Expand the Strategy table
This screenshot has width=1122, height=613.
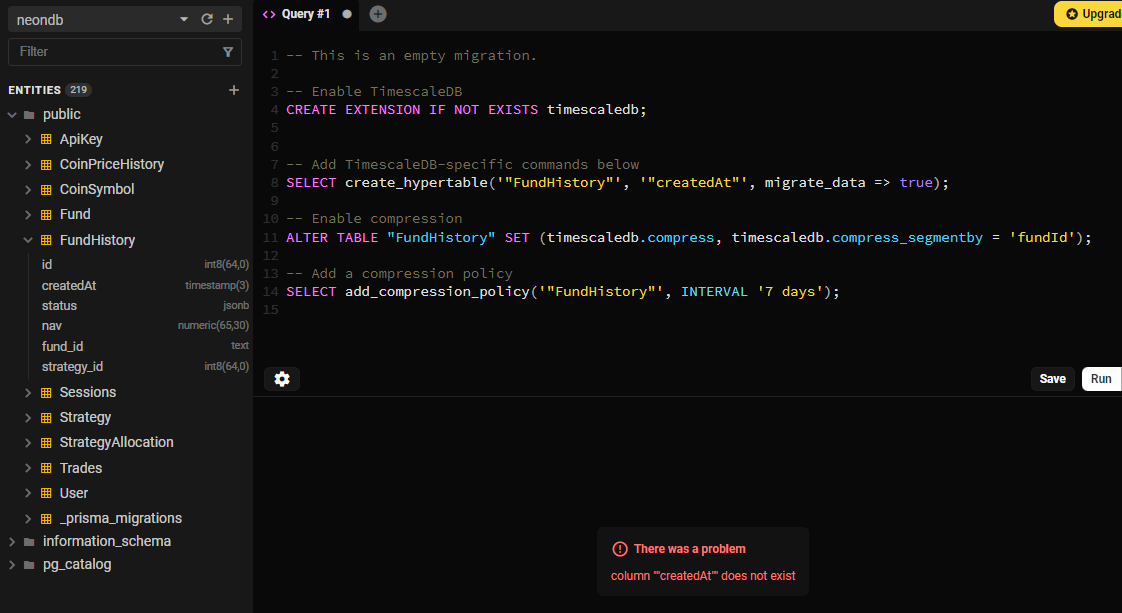(x=28, y=417)
